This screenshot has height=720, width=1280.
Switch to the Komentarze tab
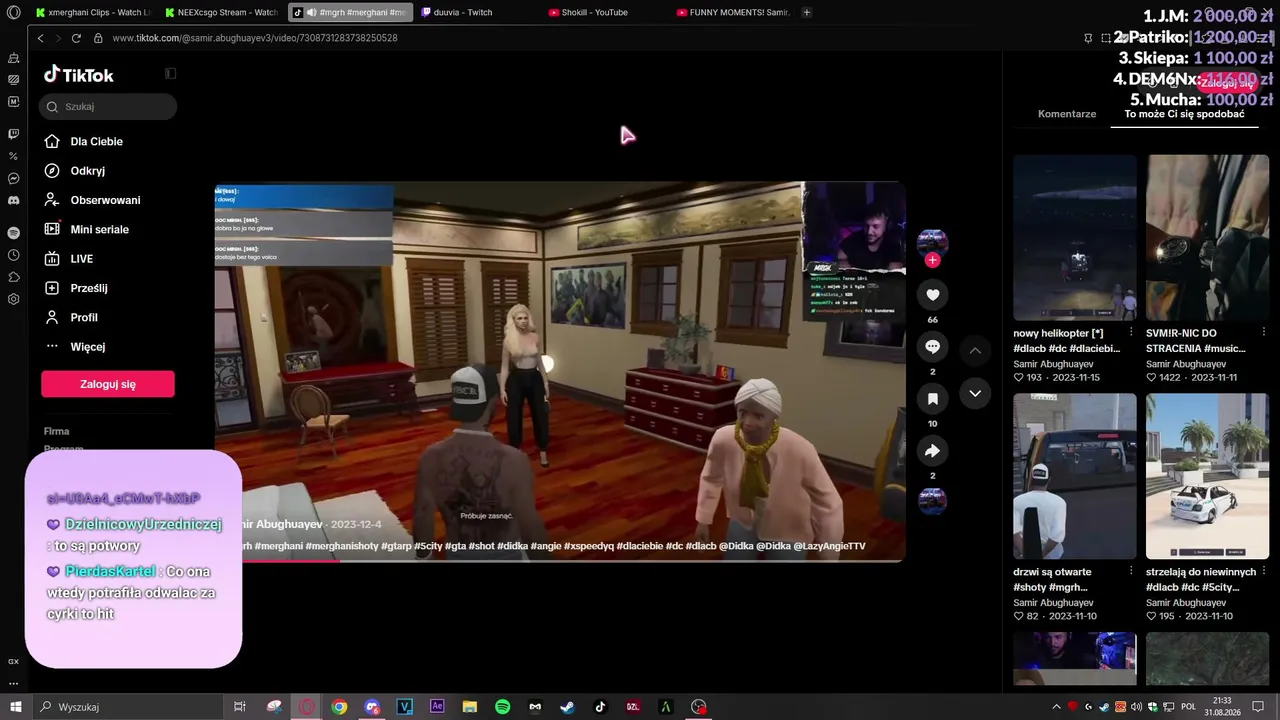pyautogui.click(x=1067, y=114)
